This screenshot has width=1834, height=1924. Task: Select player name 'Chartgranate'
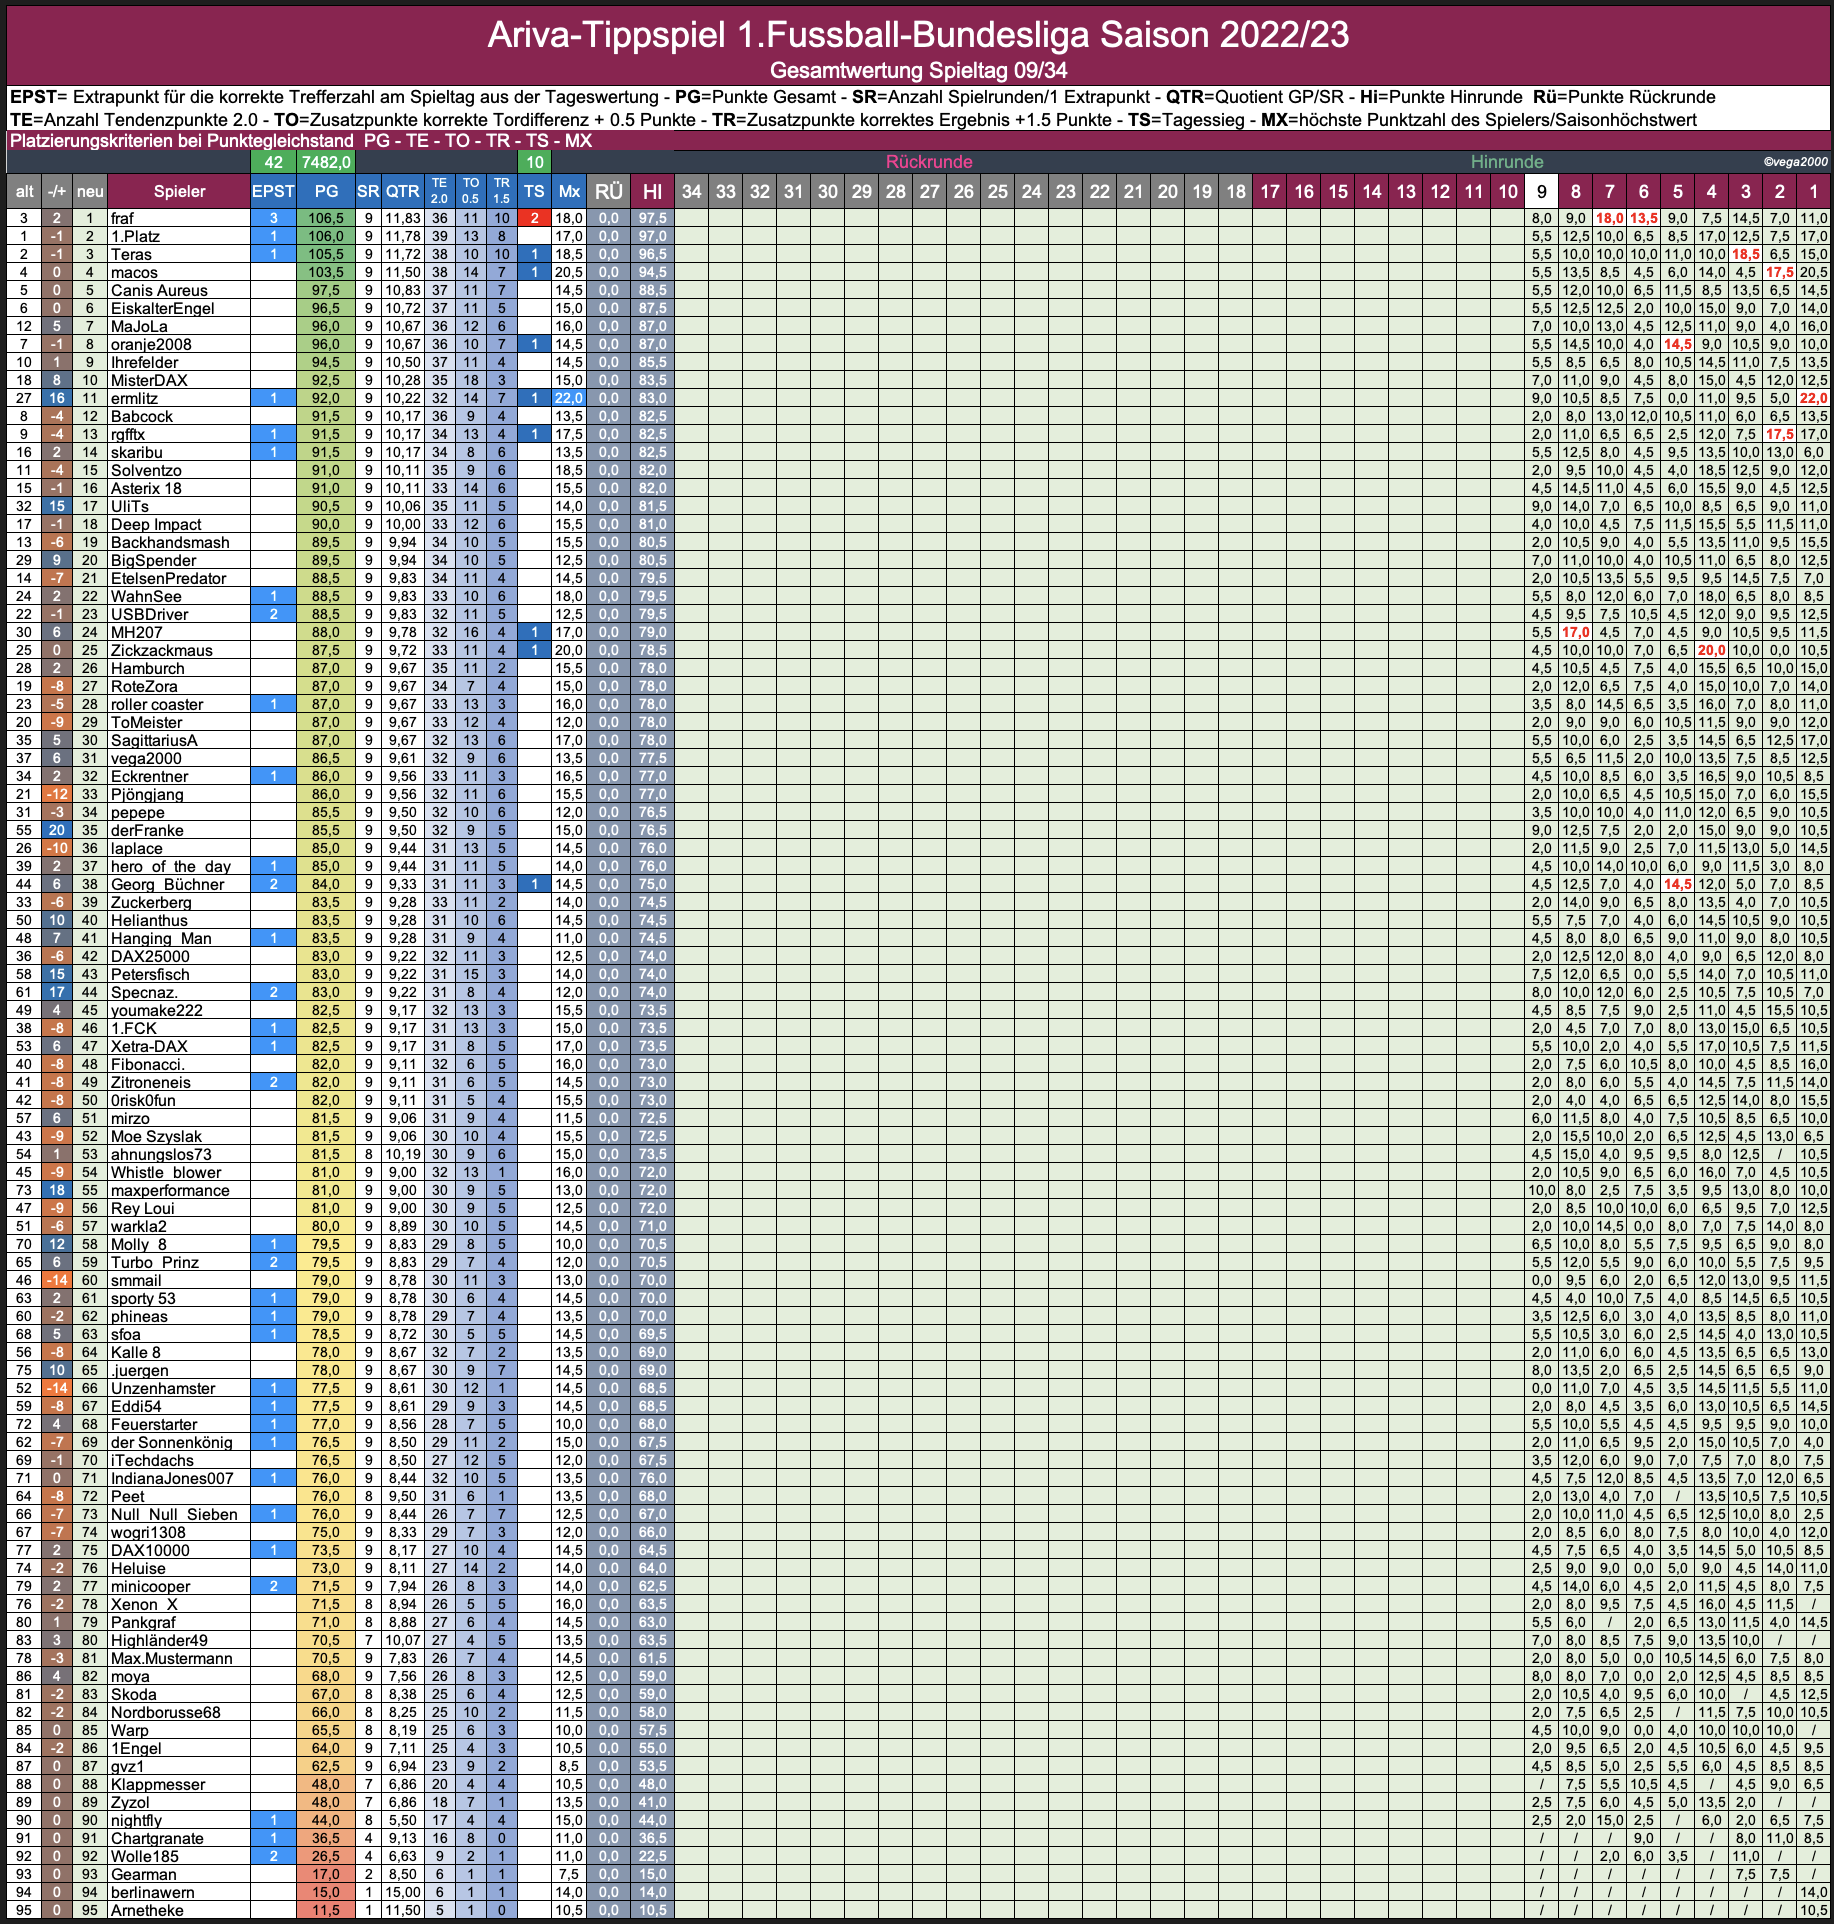(157, 1838)
